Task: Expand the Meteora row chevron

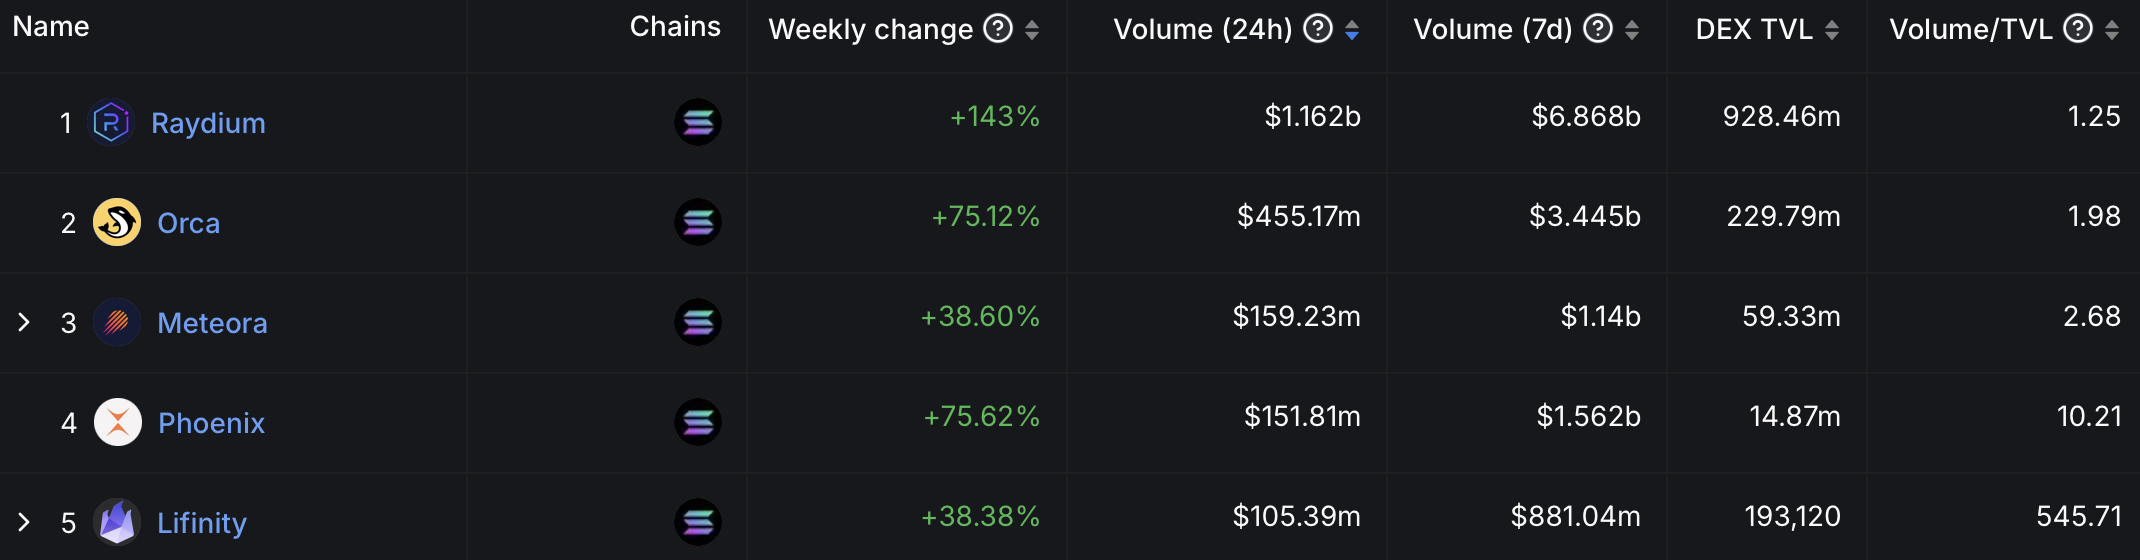Action: tap(24, 322)
